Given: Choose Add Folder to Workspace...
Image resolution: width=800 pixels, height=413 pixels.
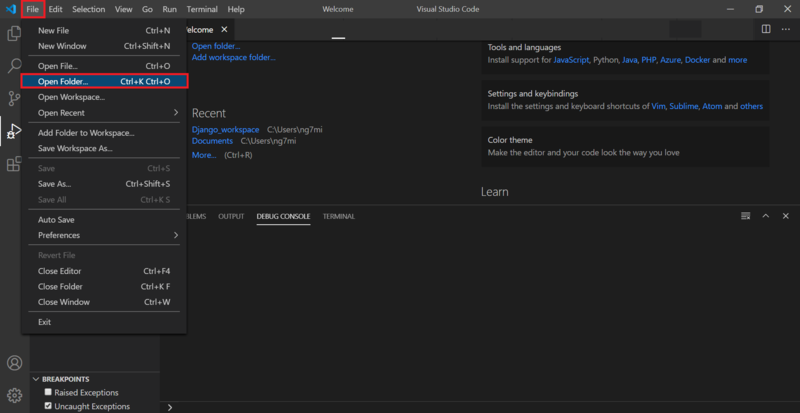Looking at the screenshot, I should pyautogui.click(x=104, y=133).
